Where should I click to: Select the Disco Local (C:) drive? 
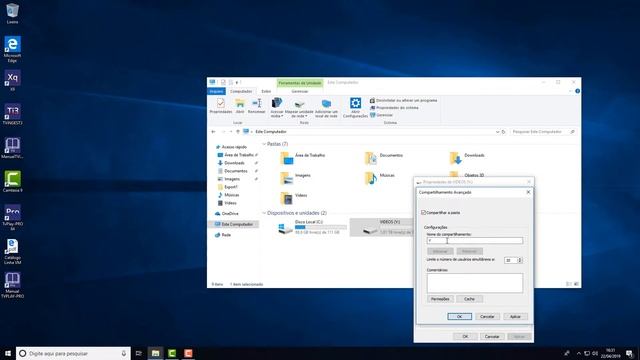pyautogui.click(x=312, y=227)
